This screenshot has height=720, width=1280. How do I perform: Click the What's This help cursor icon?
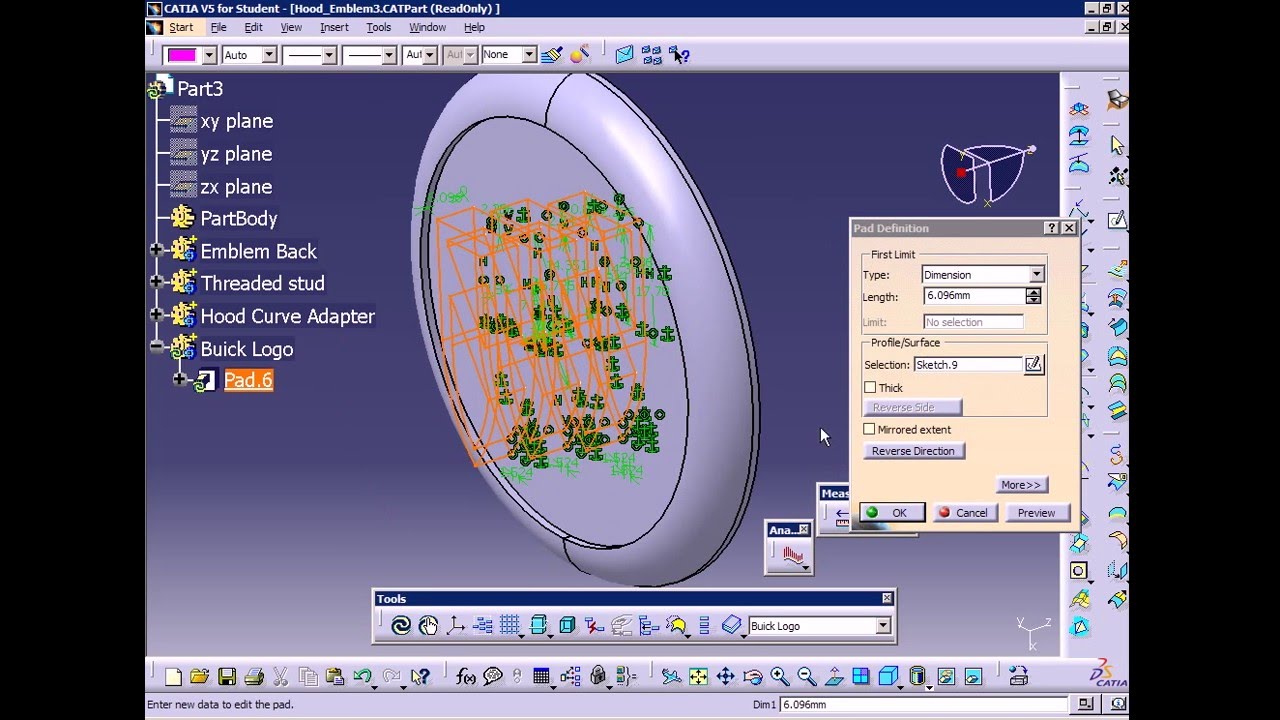420,677
